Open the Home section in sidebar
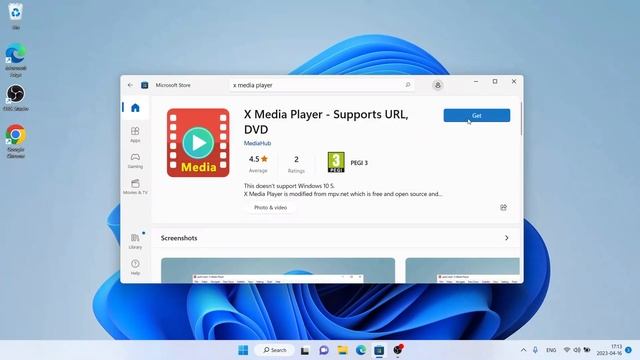This screenshot has width=640, height=360. 135,108
